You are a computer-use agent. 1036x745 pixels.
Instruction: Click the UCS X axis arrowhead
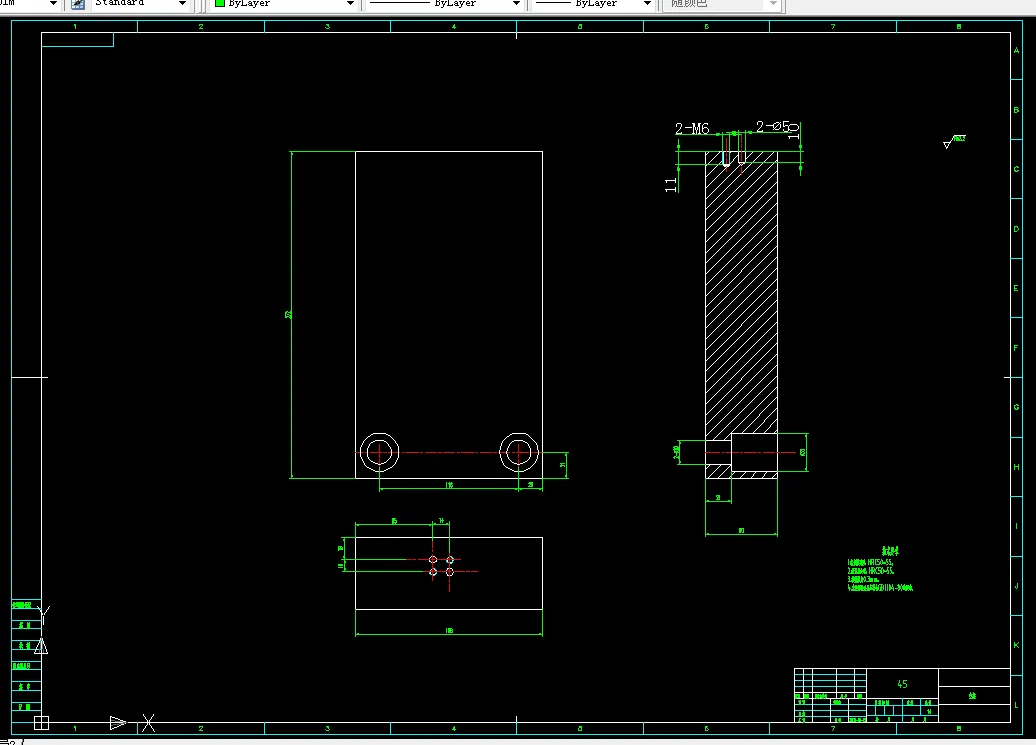pos(118,723)
